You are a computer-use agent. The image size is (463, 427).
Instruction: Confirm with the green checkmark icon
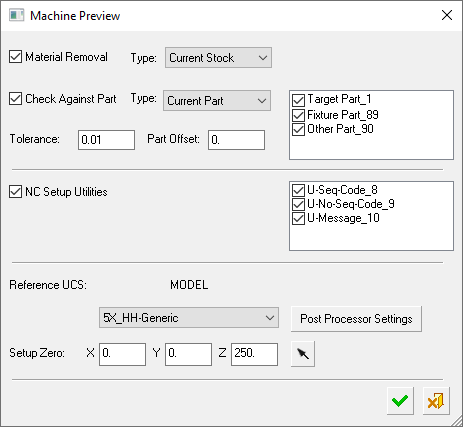[400, 401]
